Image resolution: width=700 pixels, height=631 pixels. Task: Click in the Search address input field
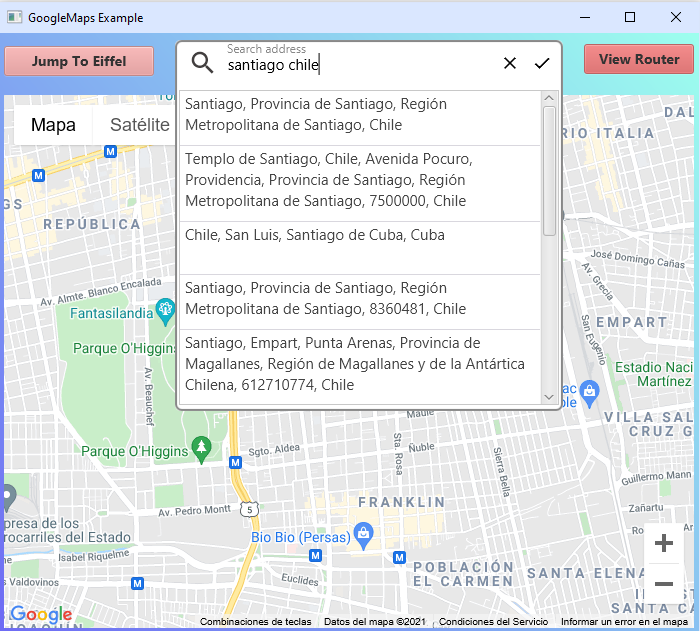point(359,65)
